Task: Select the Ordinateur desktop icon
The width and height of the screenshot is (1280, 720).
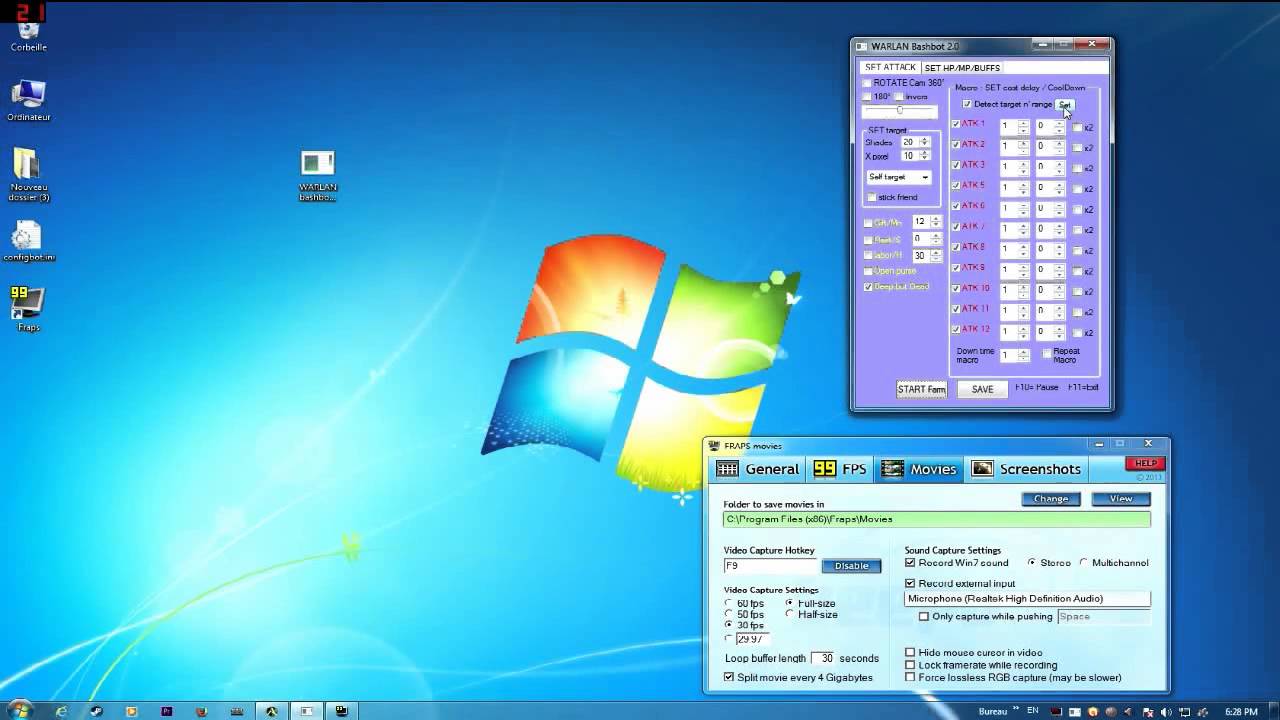Action: 28,100
